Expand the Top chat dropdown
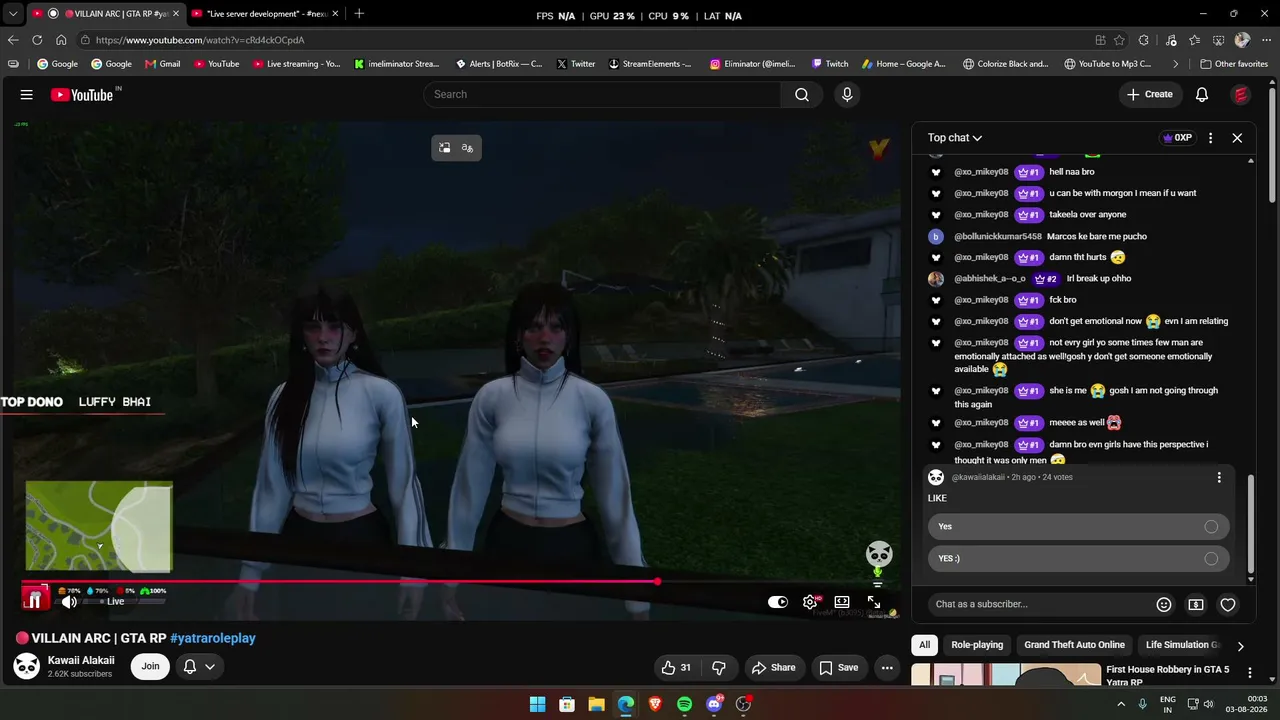The height and width of the screenshot is (720, 1280). 954,138
